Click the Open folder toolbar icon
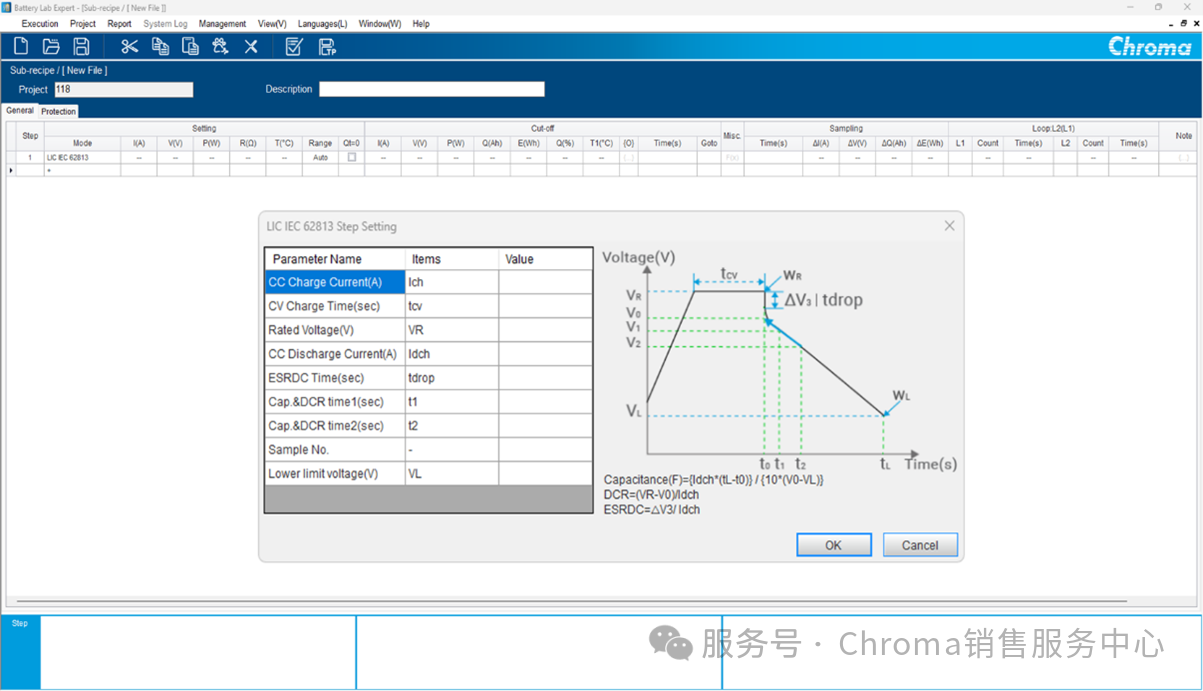Image resolution: width=1203 pixels, height=691 pixels. 51,46
